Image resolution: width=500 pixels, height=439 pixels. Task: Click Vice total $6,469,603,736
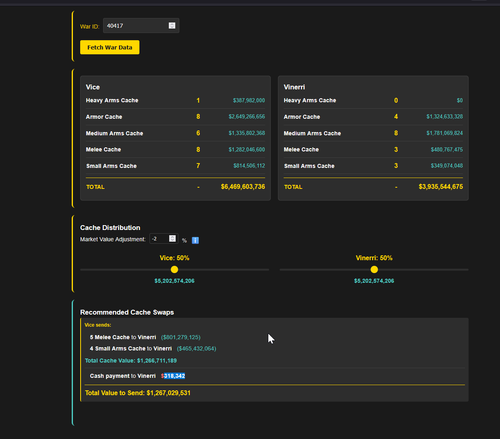pos(243,187)
